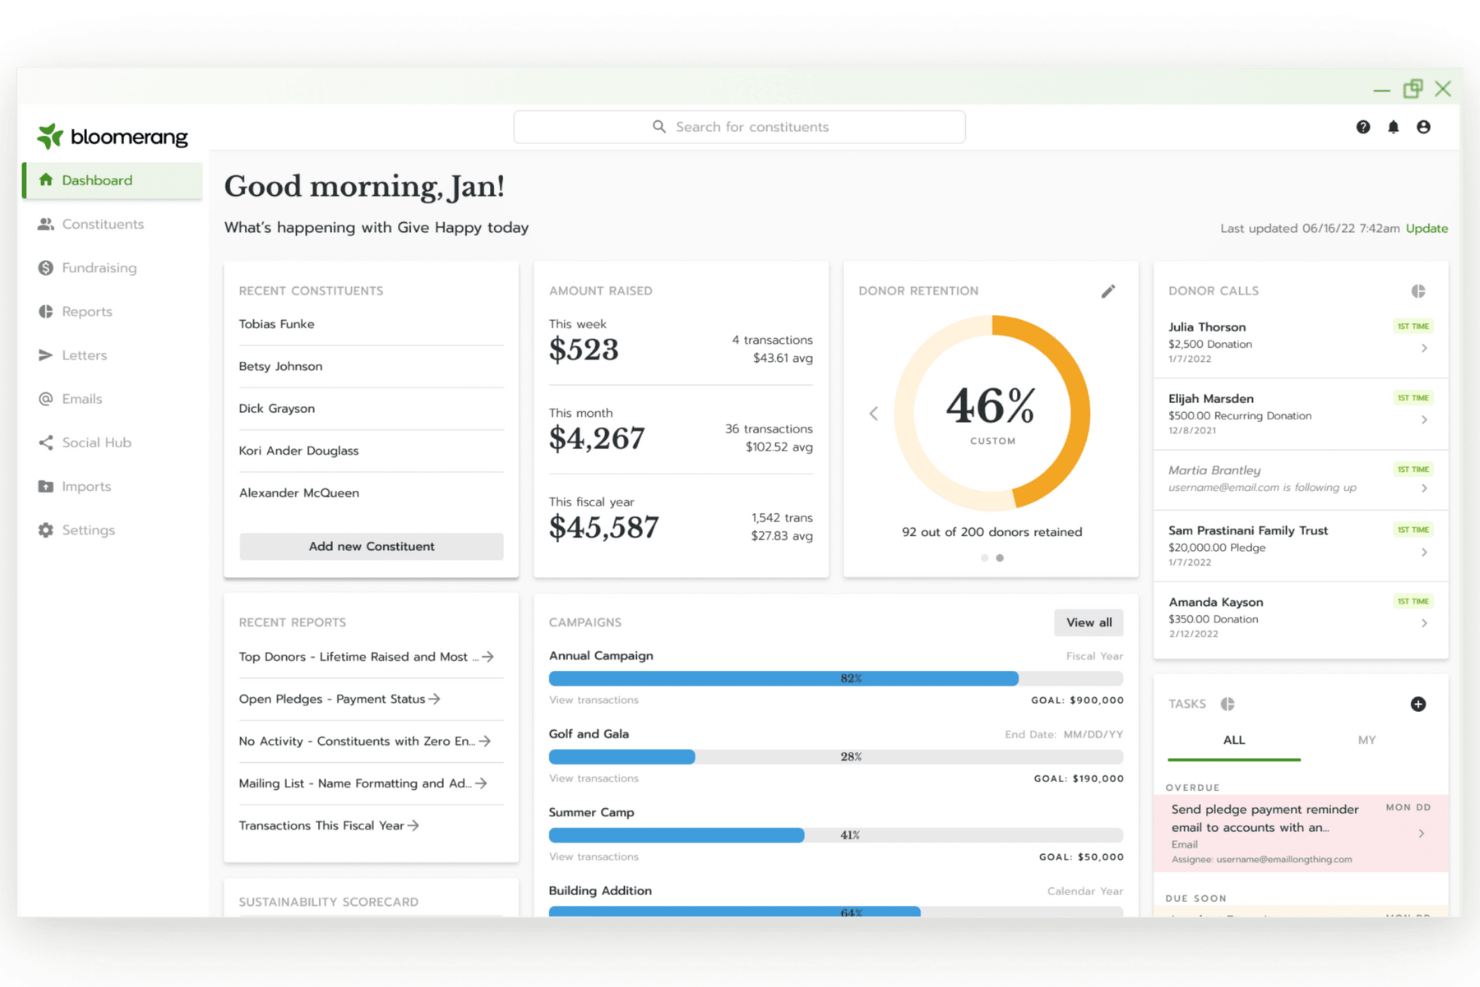Open Emails via the @ icon

coord(45,398)
